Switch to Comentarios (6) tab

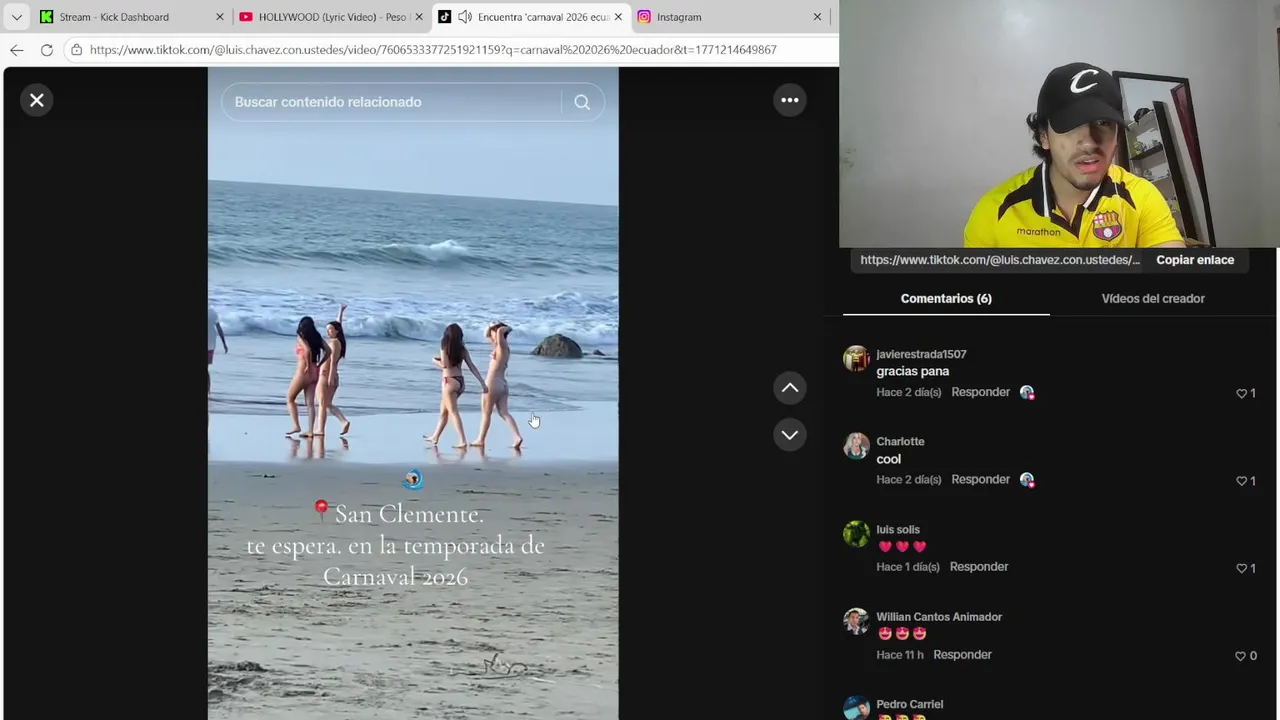coord(946,299)
